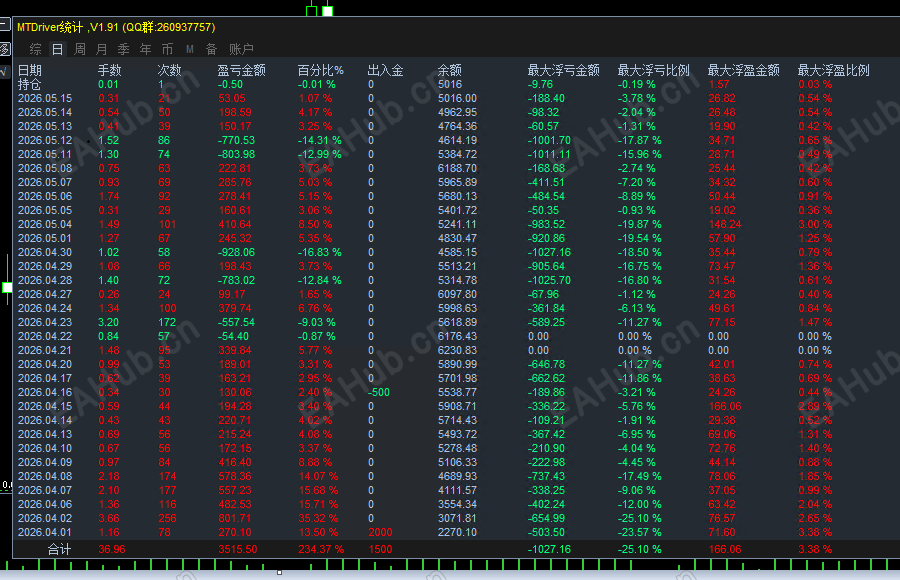Select the 年 yearly tab

click(x=145, y=49)
